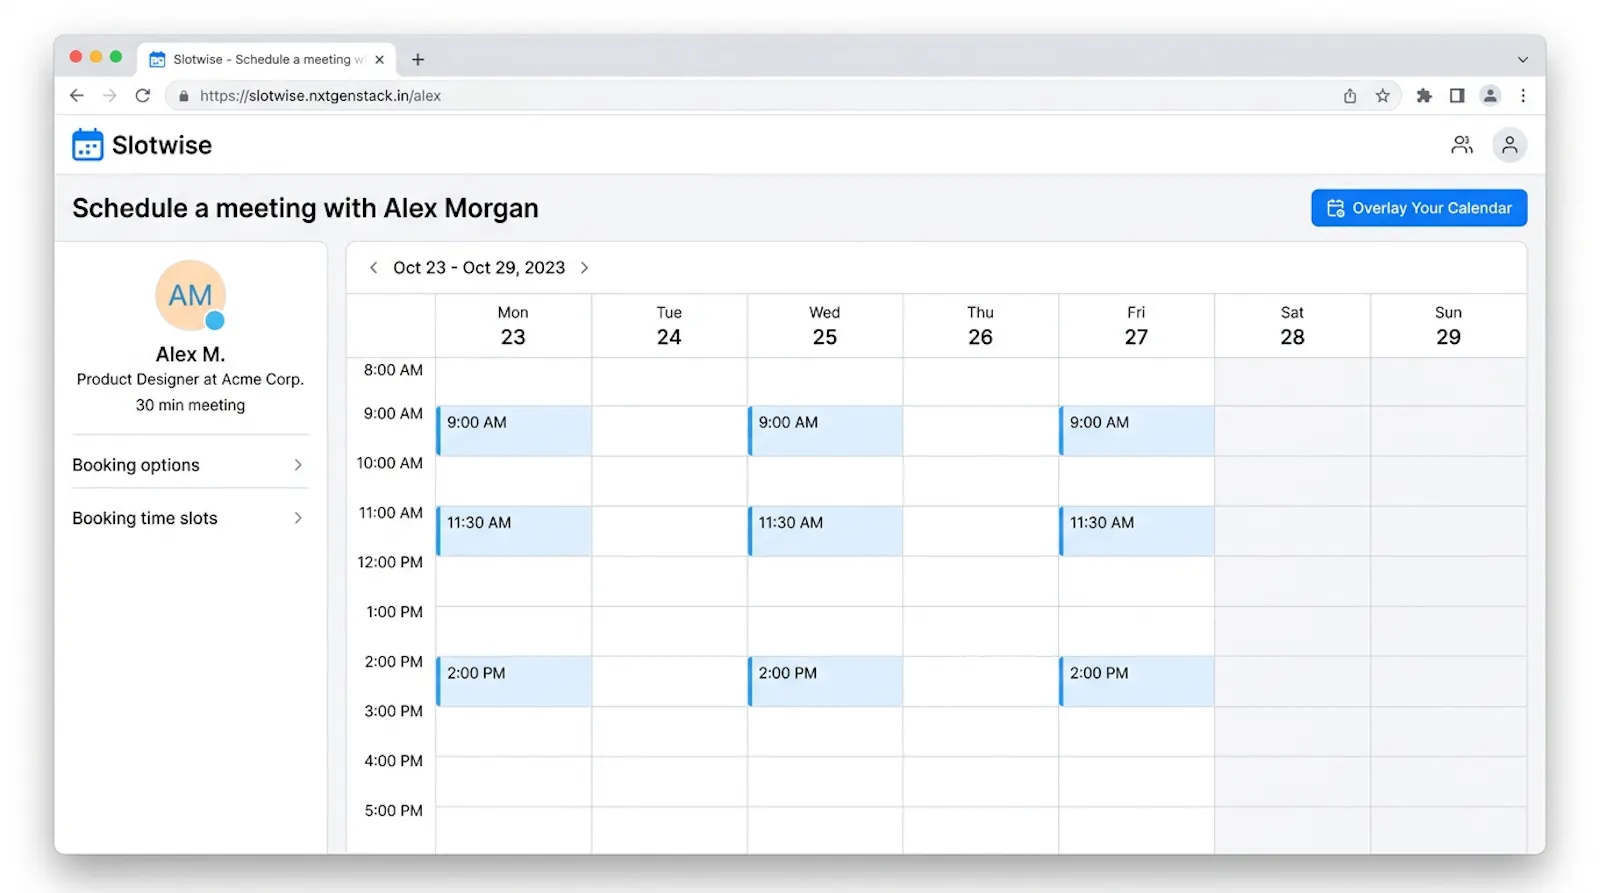Screen dimensions: 1600x893
Task: Click the share icon in address bar
Action: click(x=1350, y=96)
